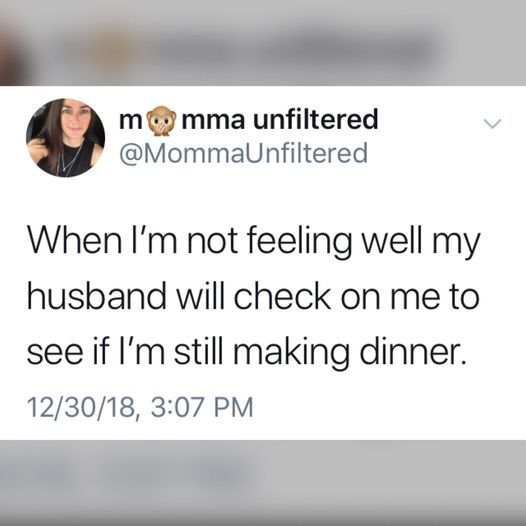Click the 12/30/18 date in timestamp

click(81, 407)
